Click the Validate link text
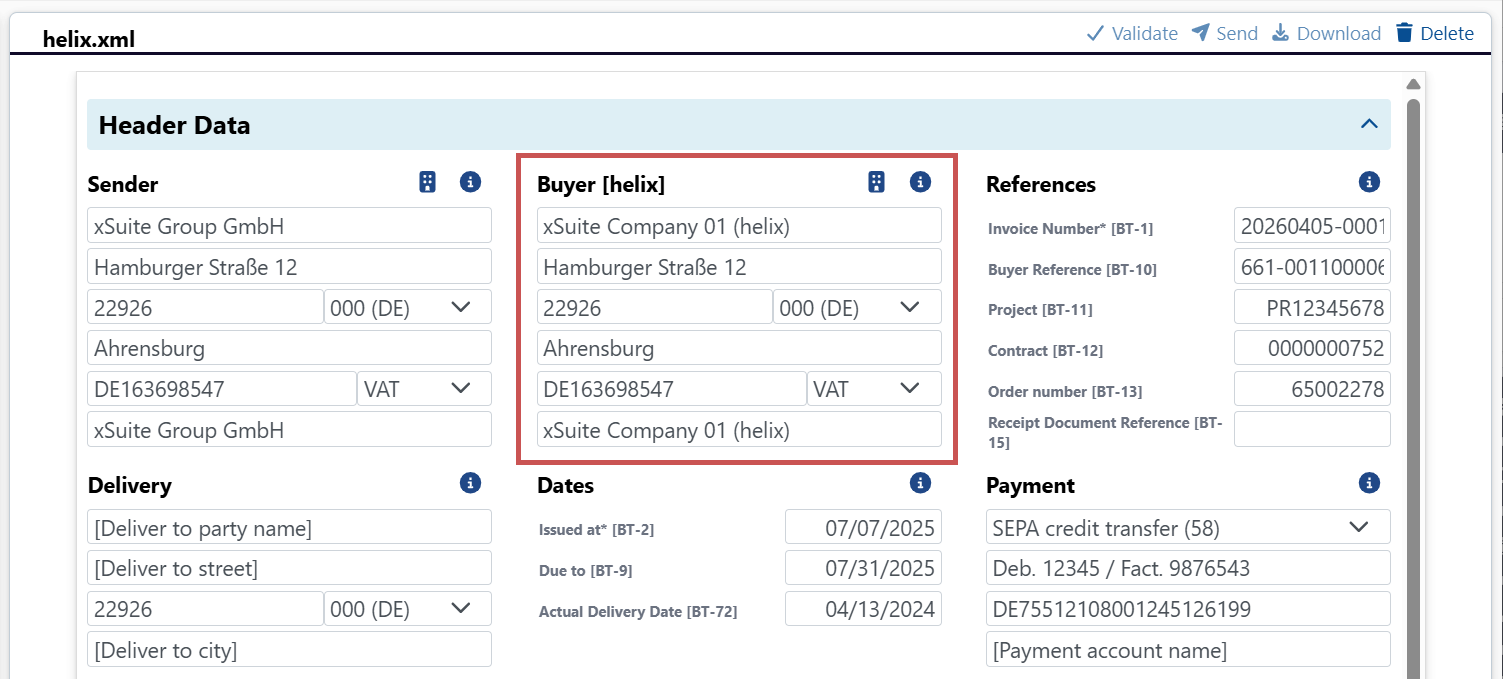The image size is (1503, 679). pyautogui.click(x=1145, y=33)
